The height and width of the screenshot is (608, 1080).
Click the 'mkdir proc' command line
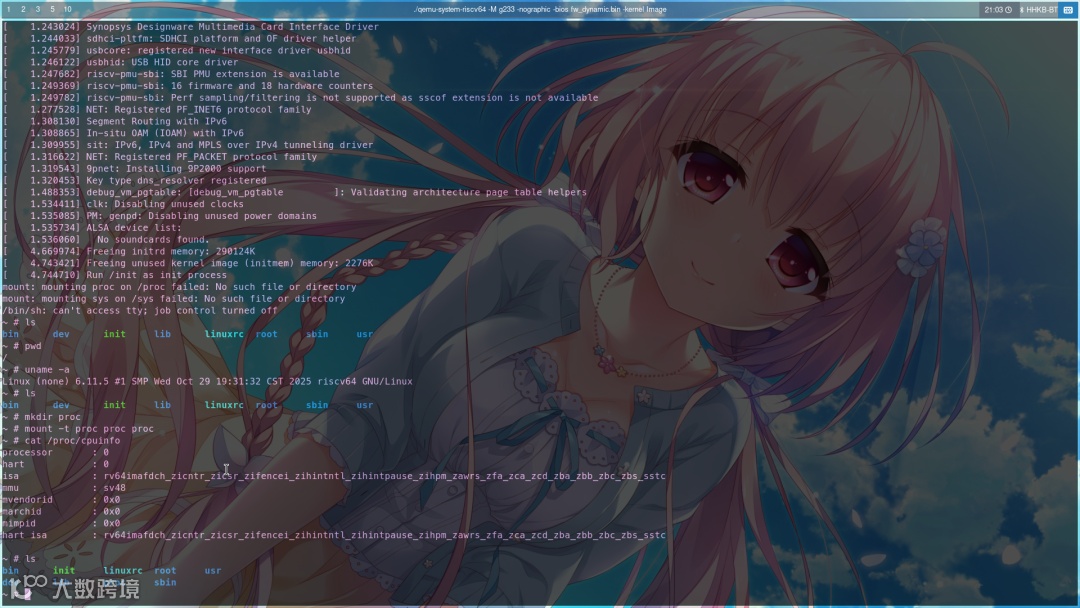41,417
